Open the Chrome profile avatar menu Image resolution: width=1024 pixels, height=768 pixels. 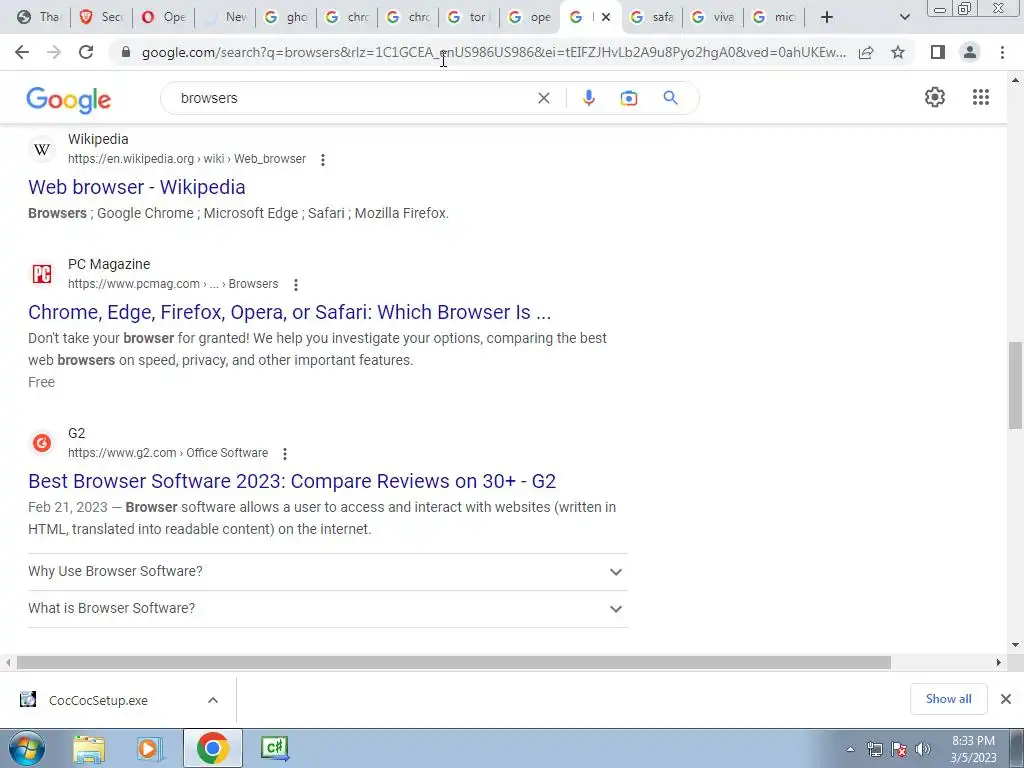(970, 52)
